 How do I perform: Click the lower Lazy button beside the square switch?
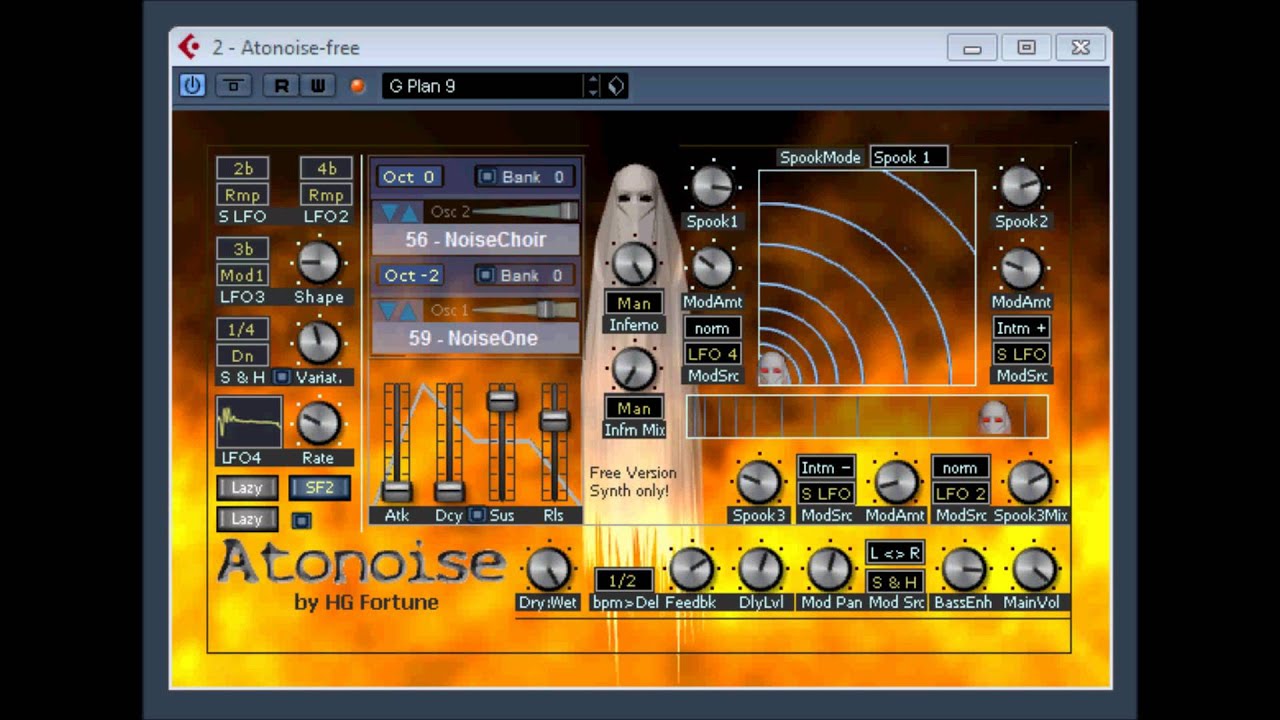tap(247, 519)
